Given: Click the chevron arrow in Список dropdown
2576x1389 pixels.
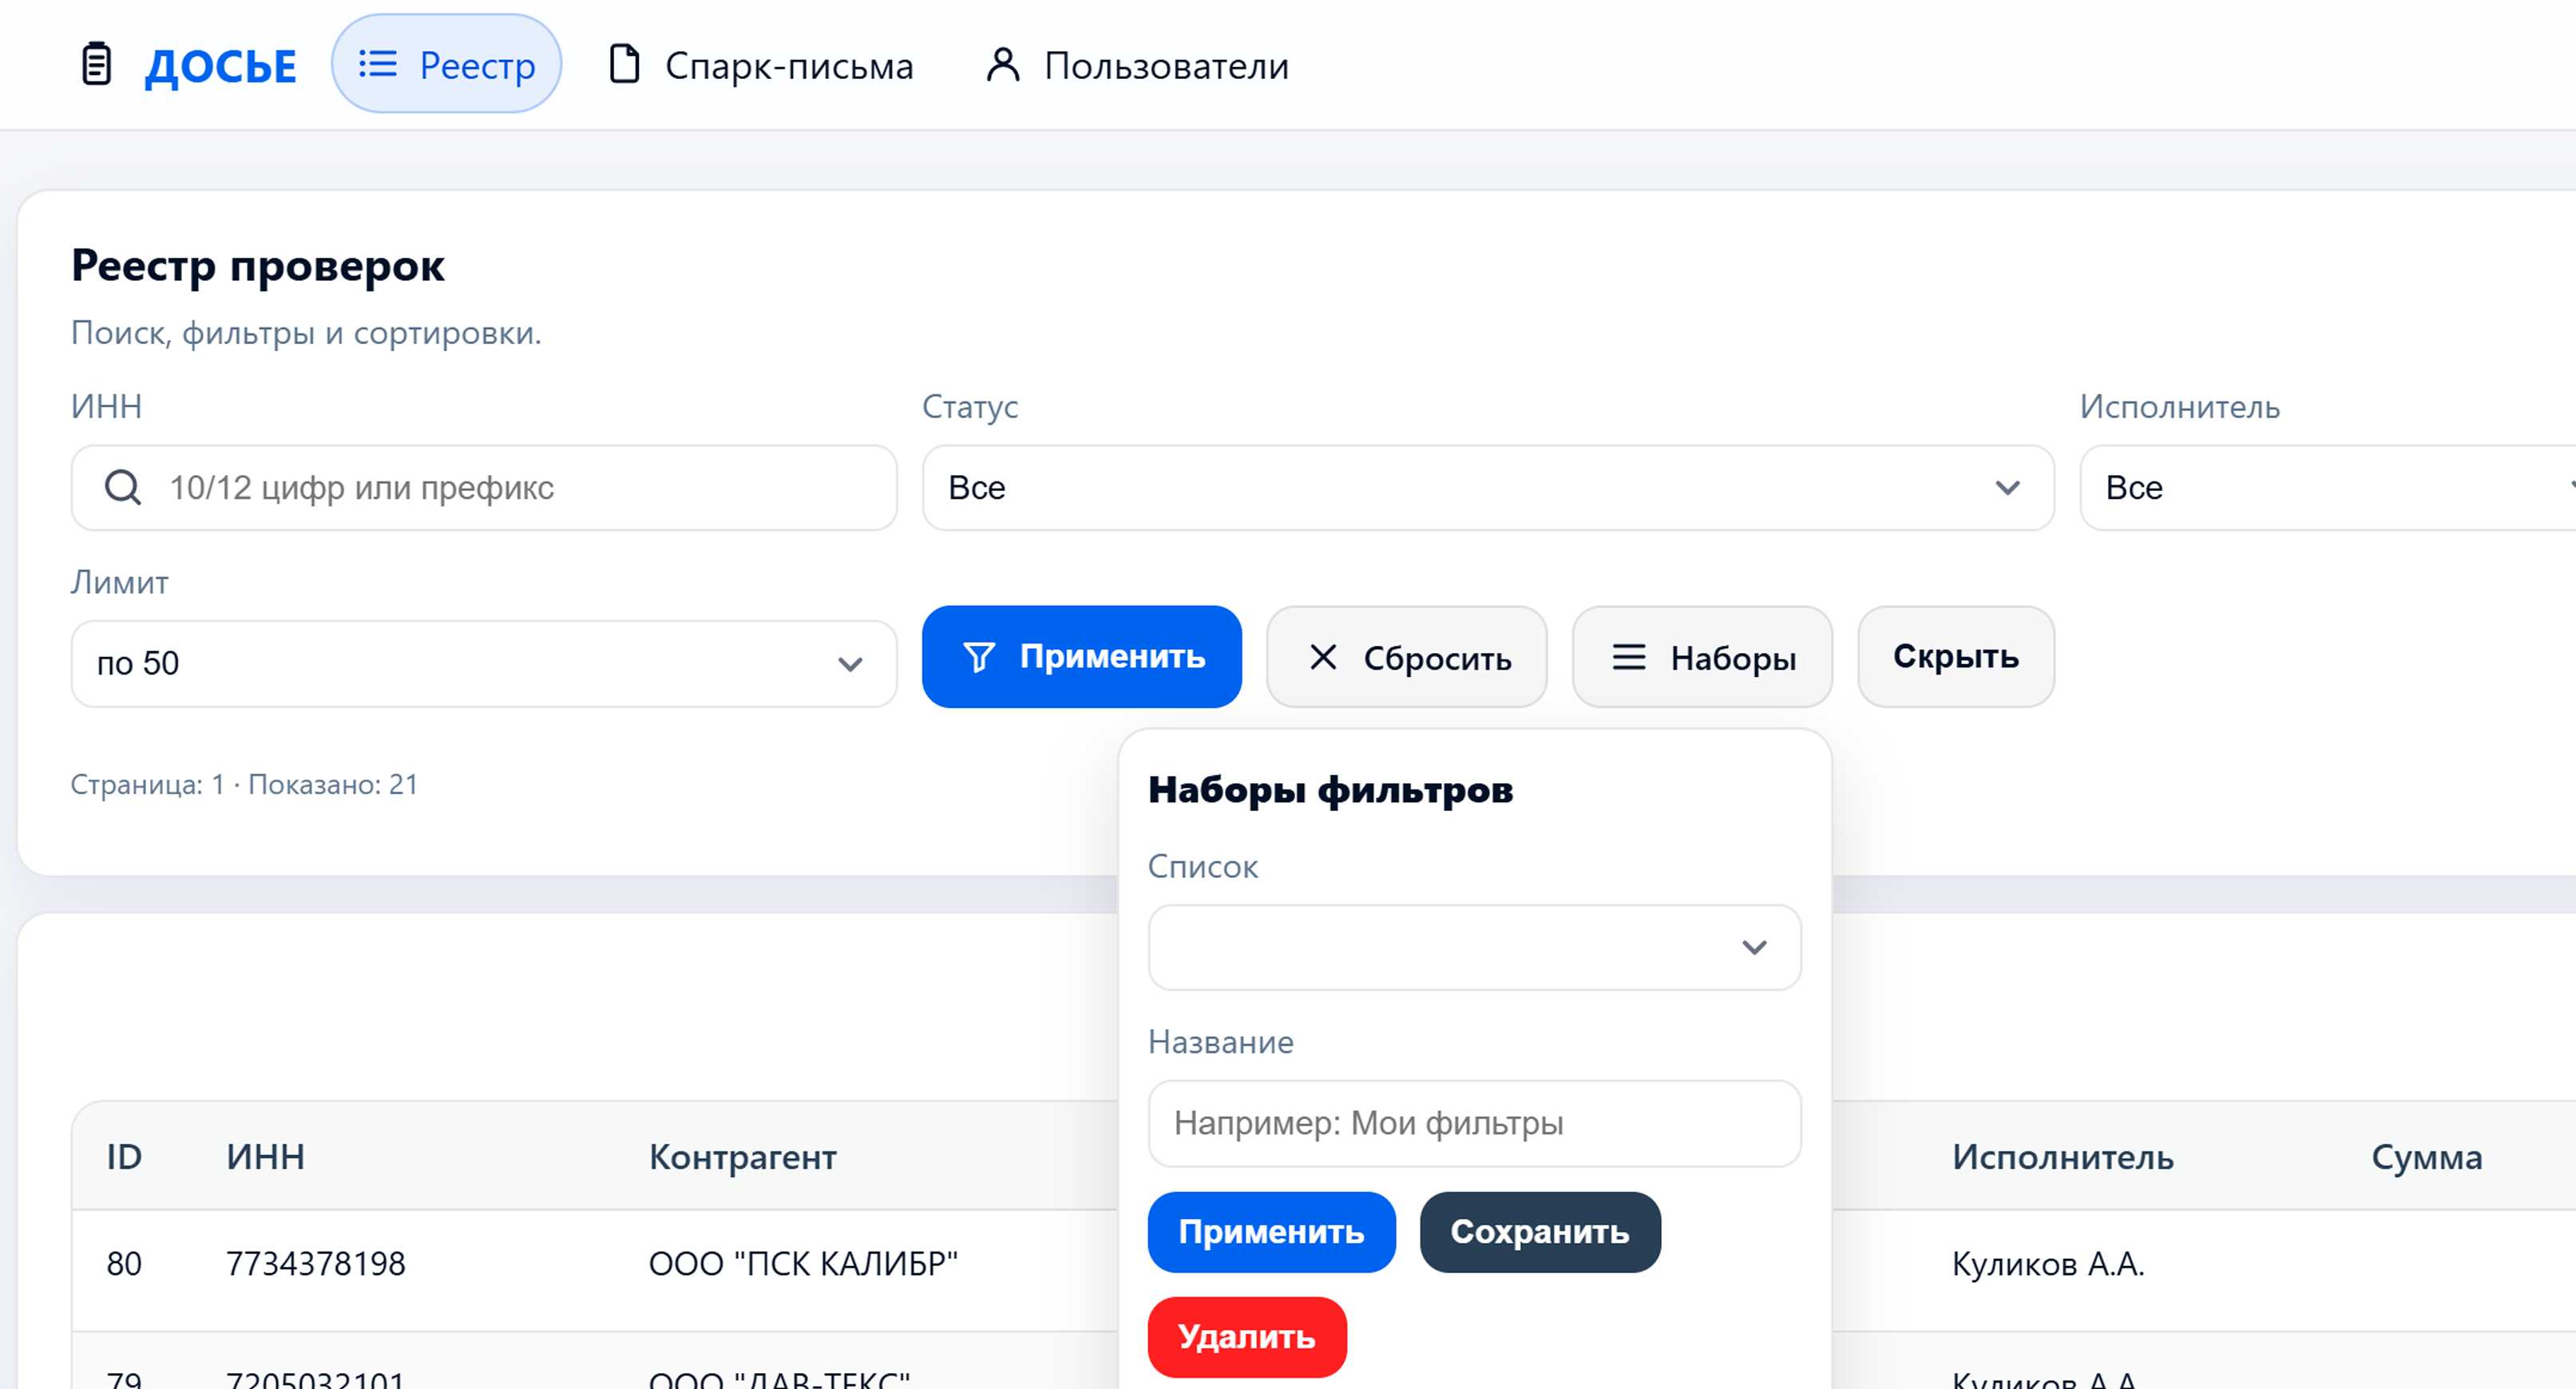Looking at the screenshot, I should click(1754, 948).
